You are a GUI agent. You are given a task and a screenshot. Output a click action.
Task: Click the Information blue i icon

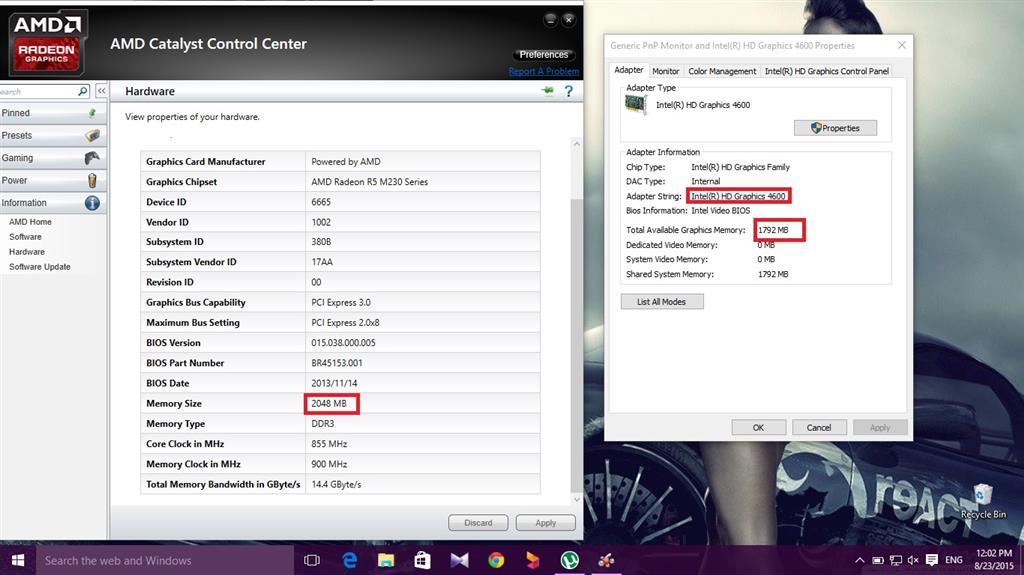coord(92,203)
